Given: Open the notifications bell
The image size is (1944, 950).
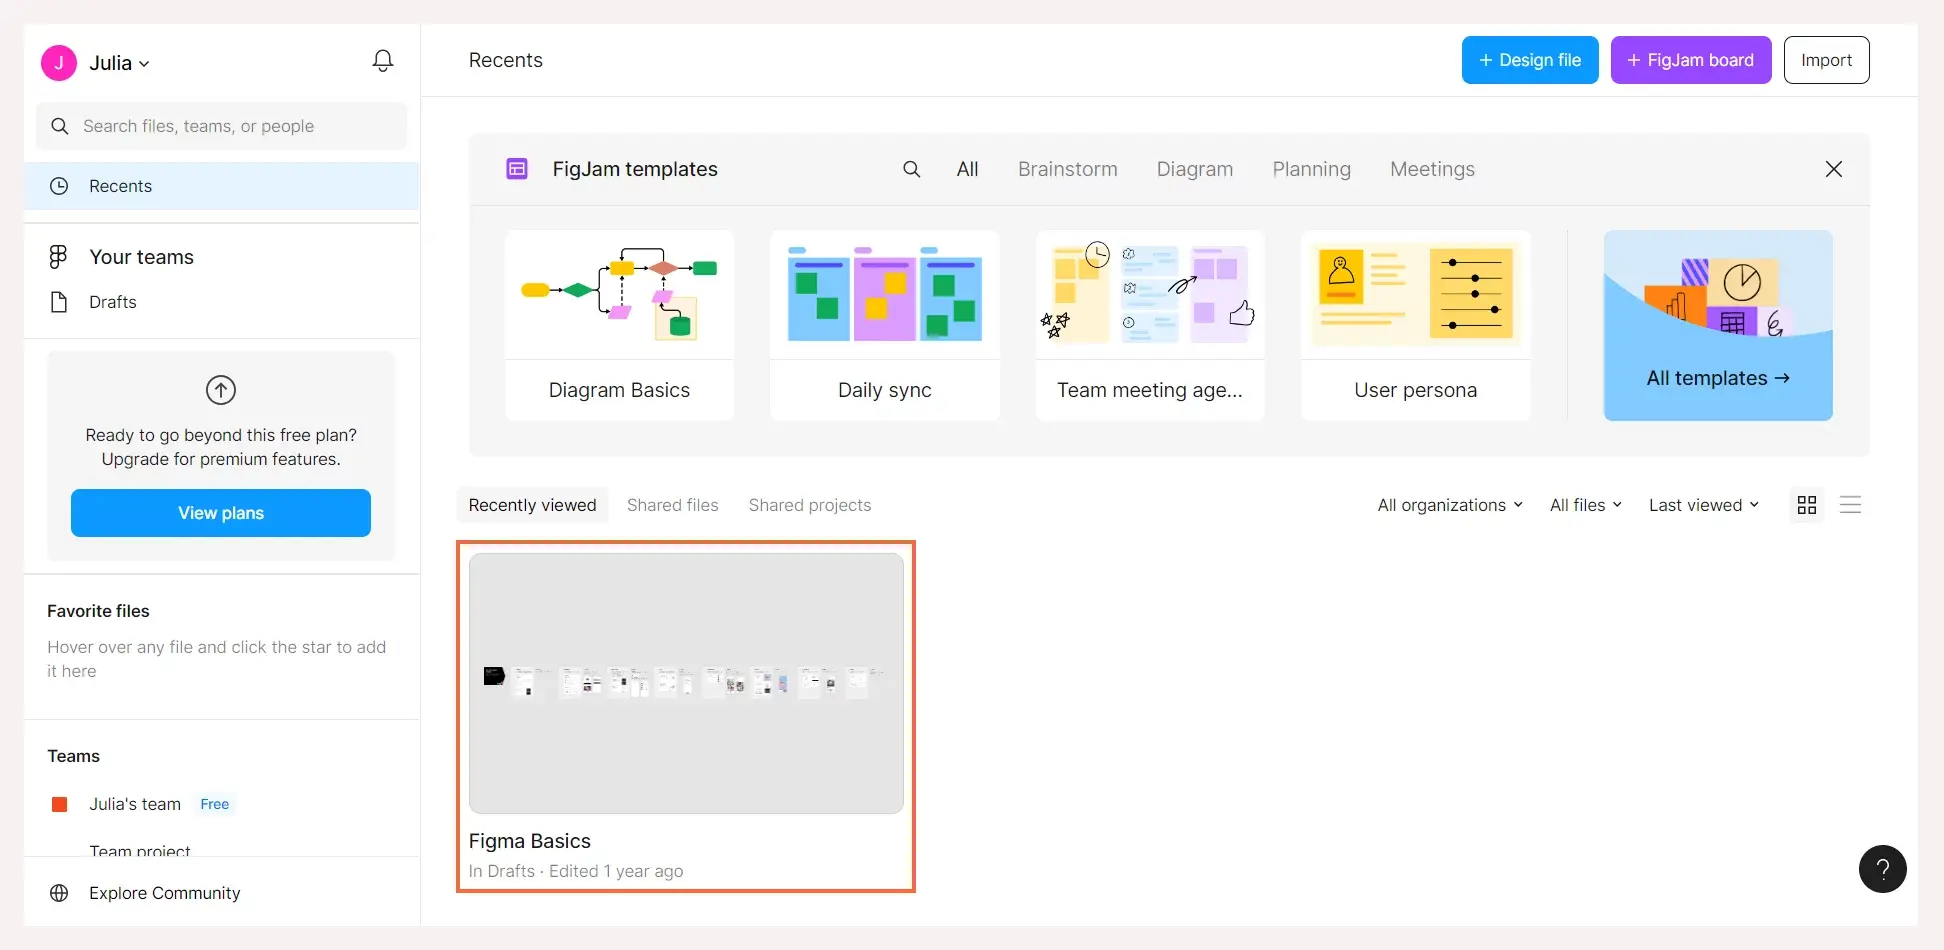Looking at the screenshot, I should (x=382, y=61).
